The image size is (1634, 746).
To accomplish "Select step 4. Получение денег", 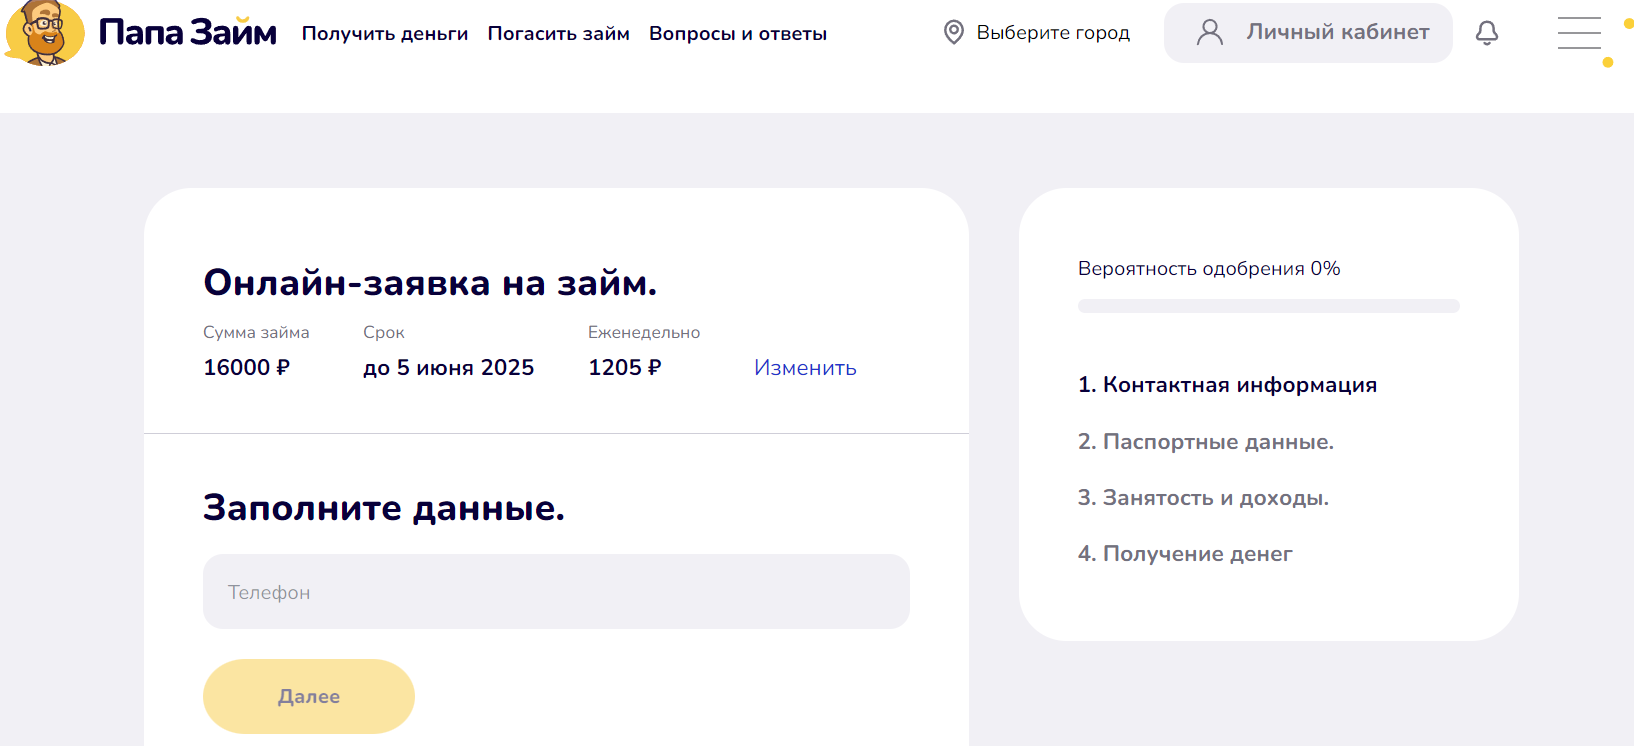I will point(1185,553).
